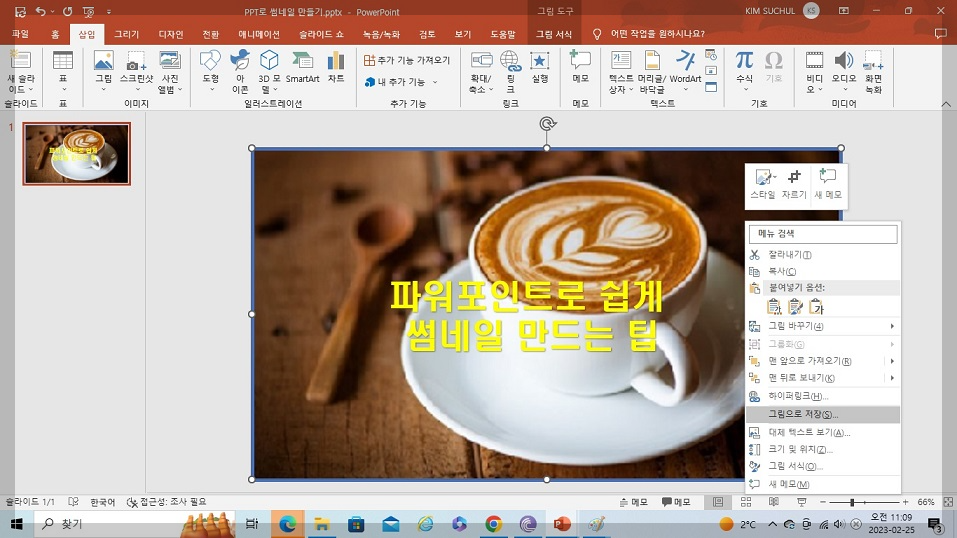Expand 맨 뒤로 보내기 submenu arrow
This screenshot has width=957, height=538.
pyautogui.click(x=892, y=378)
